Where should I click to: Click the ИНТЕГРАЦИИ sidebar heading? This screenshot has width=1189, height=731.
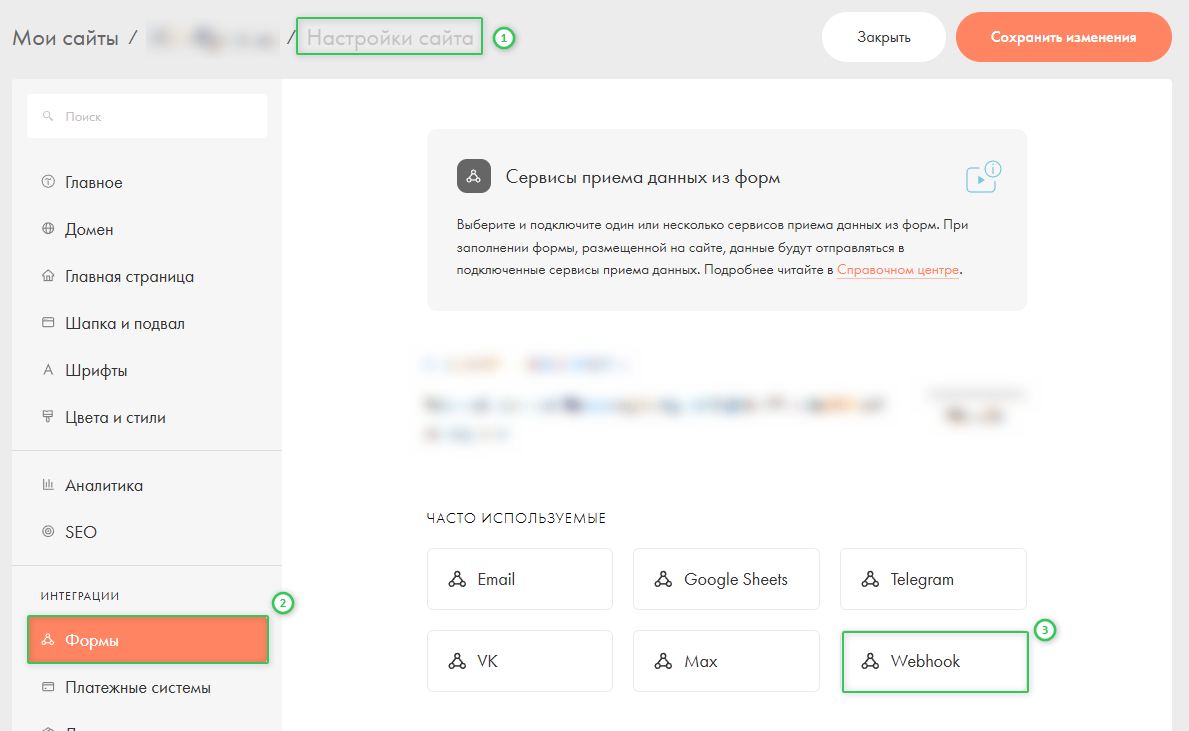[x=80, y=596]
